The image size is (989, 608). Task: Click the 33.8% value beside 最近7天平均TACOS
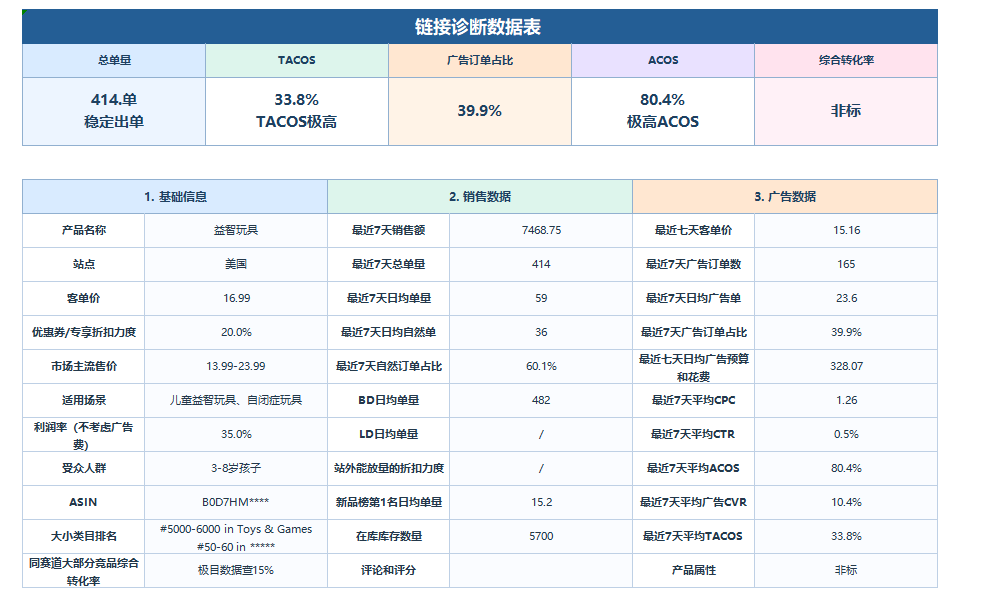click(x=846, y=537)
